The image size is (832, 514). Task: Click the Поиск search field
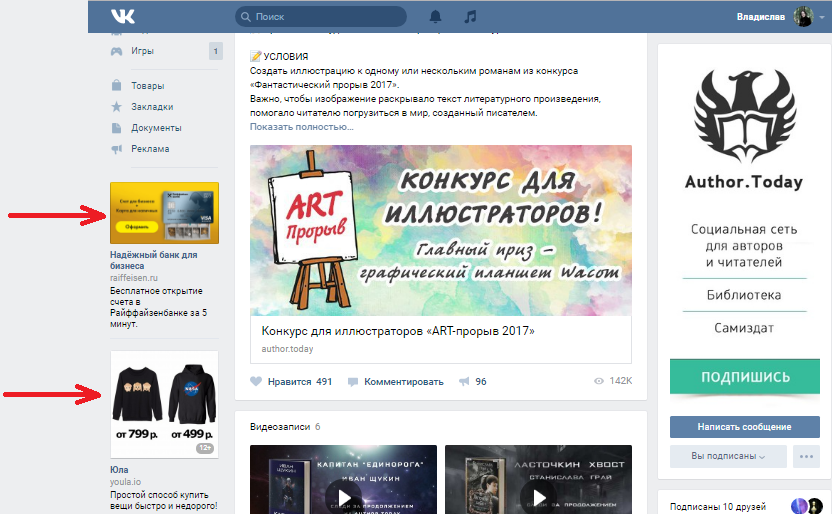click(321, 16)
